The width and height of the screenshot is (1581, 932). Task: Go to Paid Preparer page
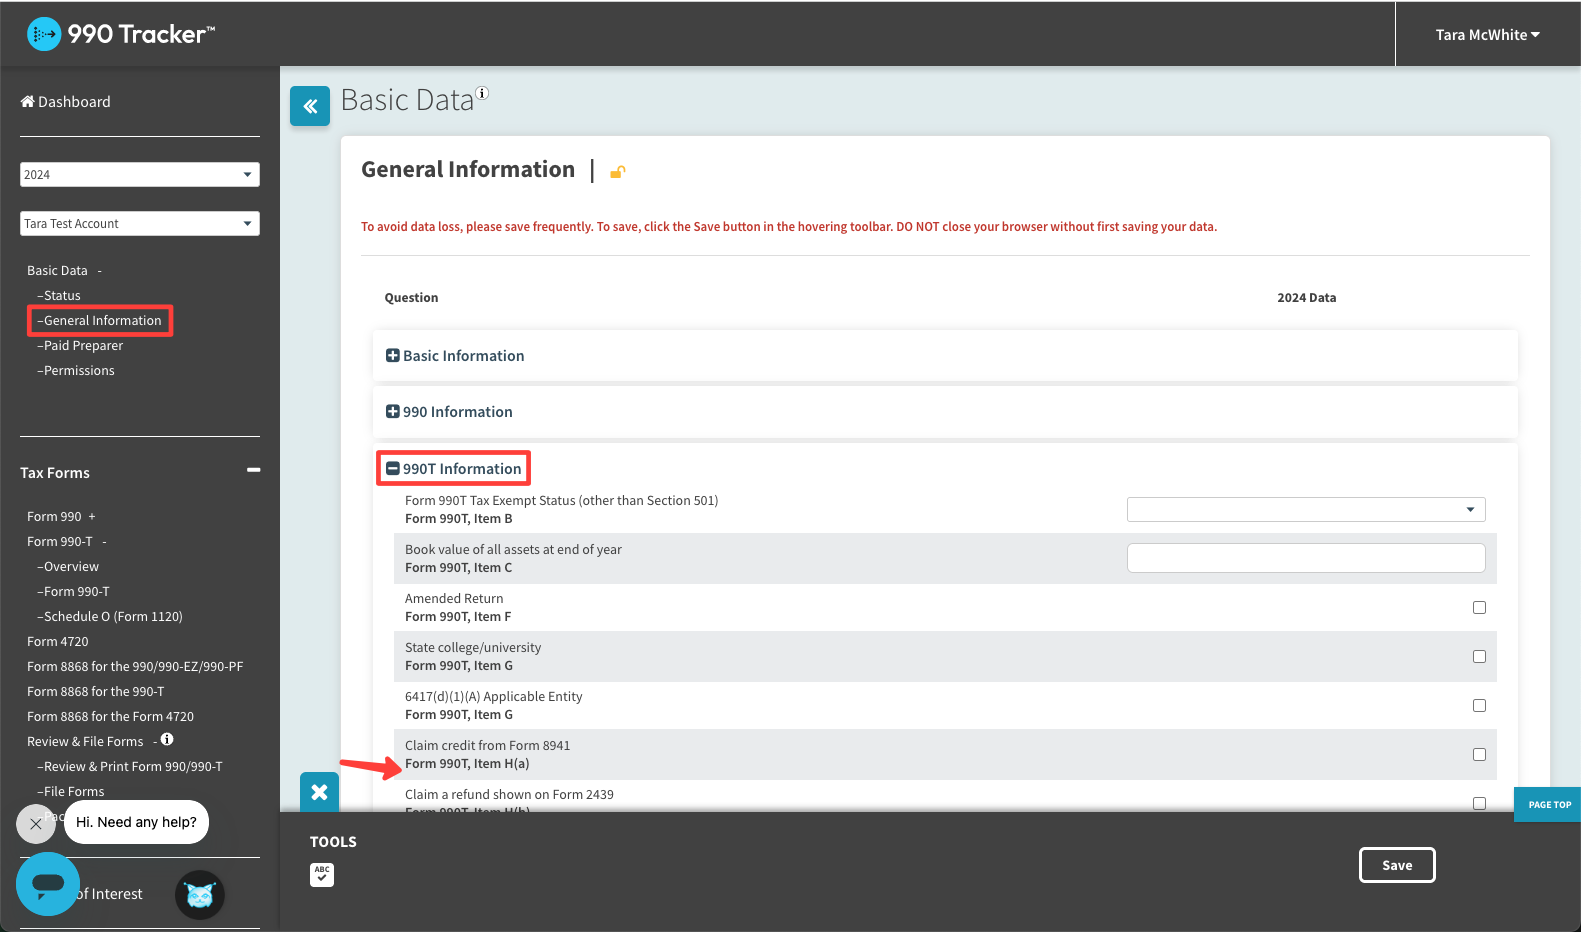point(83,346)
